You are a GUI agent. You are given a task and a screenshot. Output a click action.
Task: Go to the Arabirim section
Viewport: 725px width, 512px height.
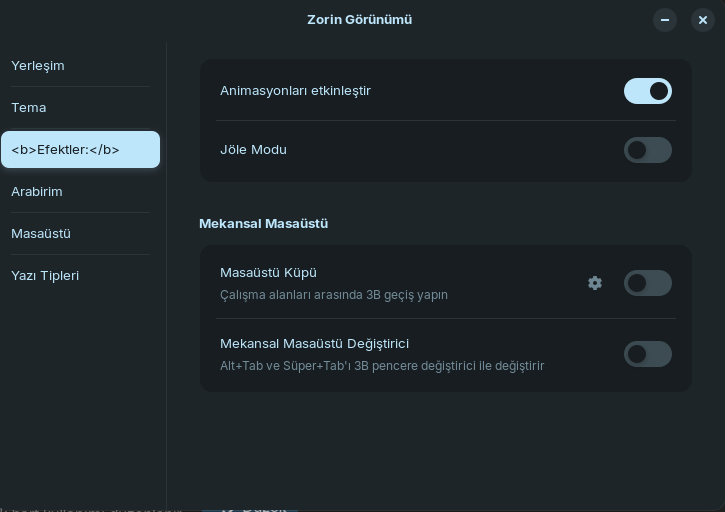tap(37, 192)
